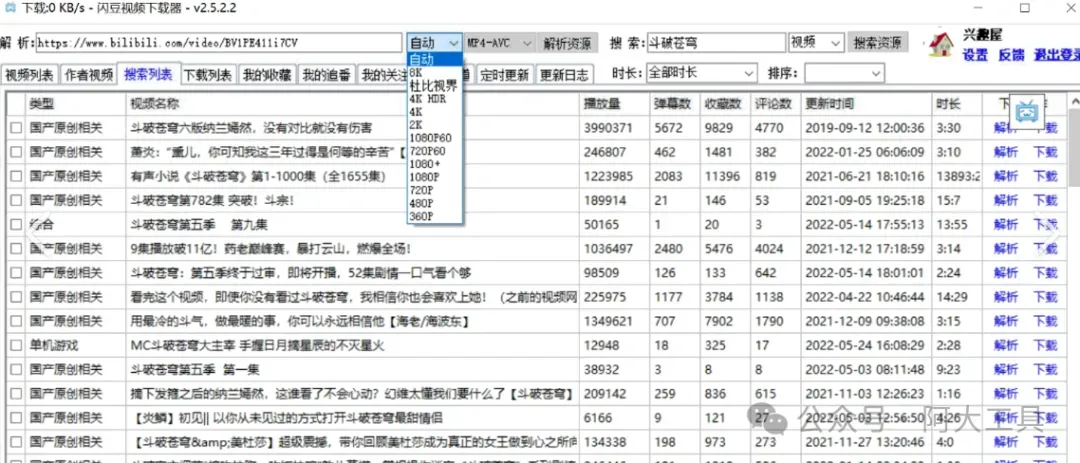Image resolution: width=1080 pixels, height=463 pixels.
Task: Click the 评论数 column header
Action: tap(775, 104)
